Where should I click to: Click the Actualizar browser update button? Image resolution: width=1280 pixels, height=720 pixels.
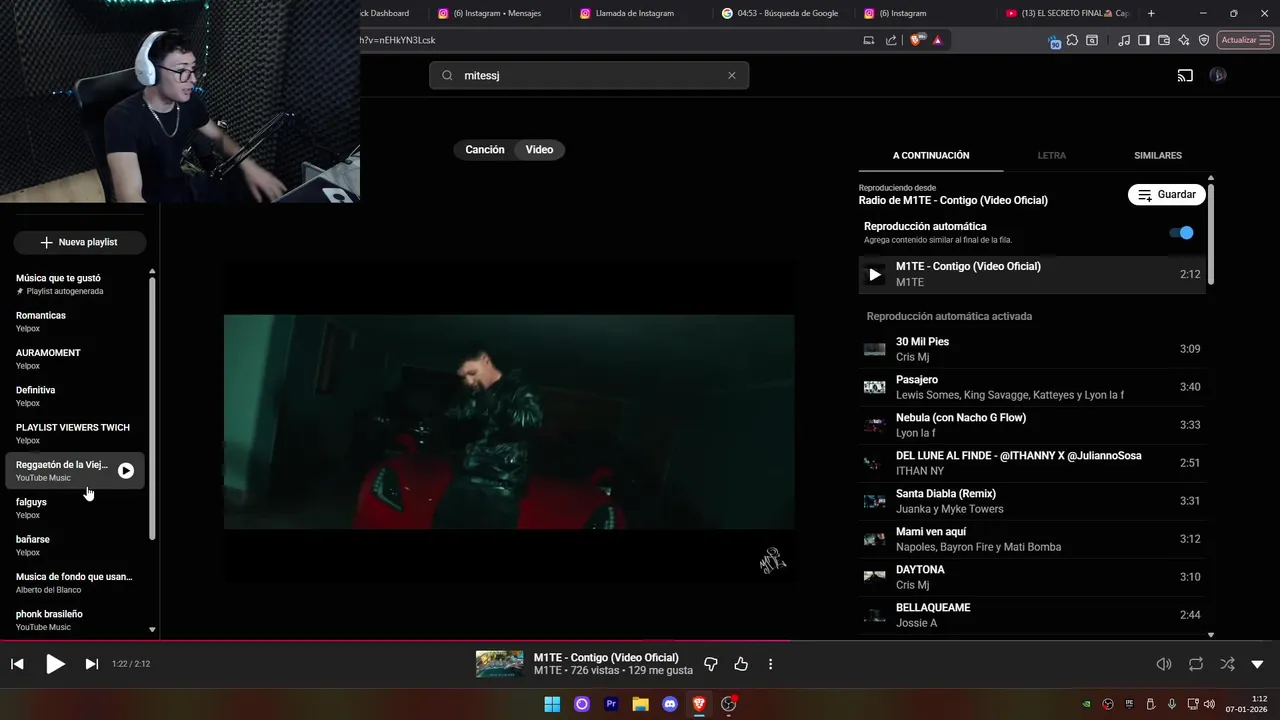point(1246,40)
